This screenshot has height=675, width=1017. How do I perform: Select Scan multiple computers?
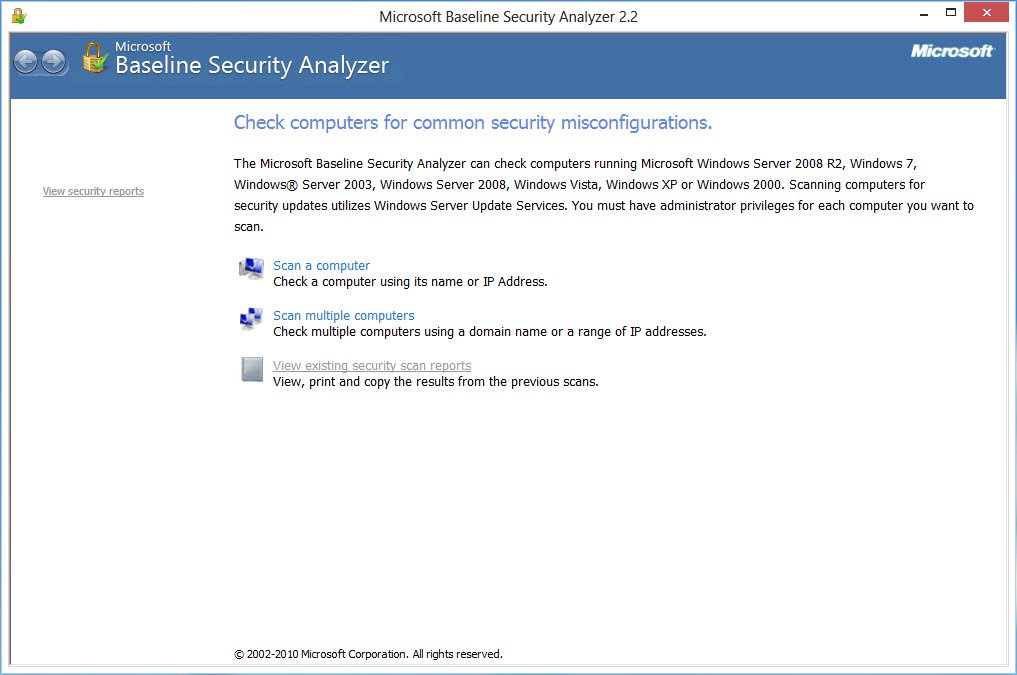coord(343,315)
